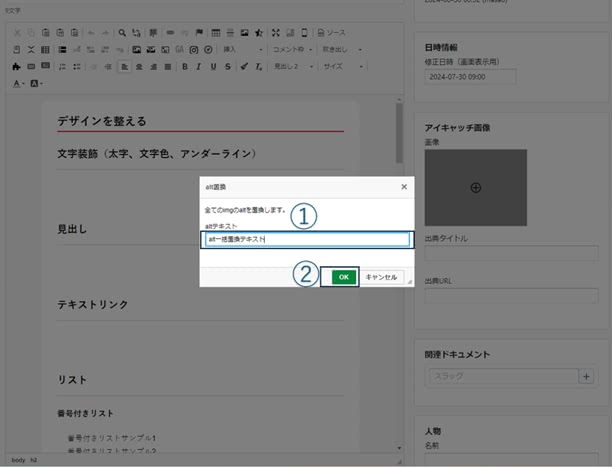Screen dimensions: 612x467
Task: Toggle Underline formatting
Action: point(213,67)
